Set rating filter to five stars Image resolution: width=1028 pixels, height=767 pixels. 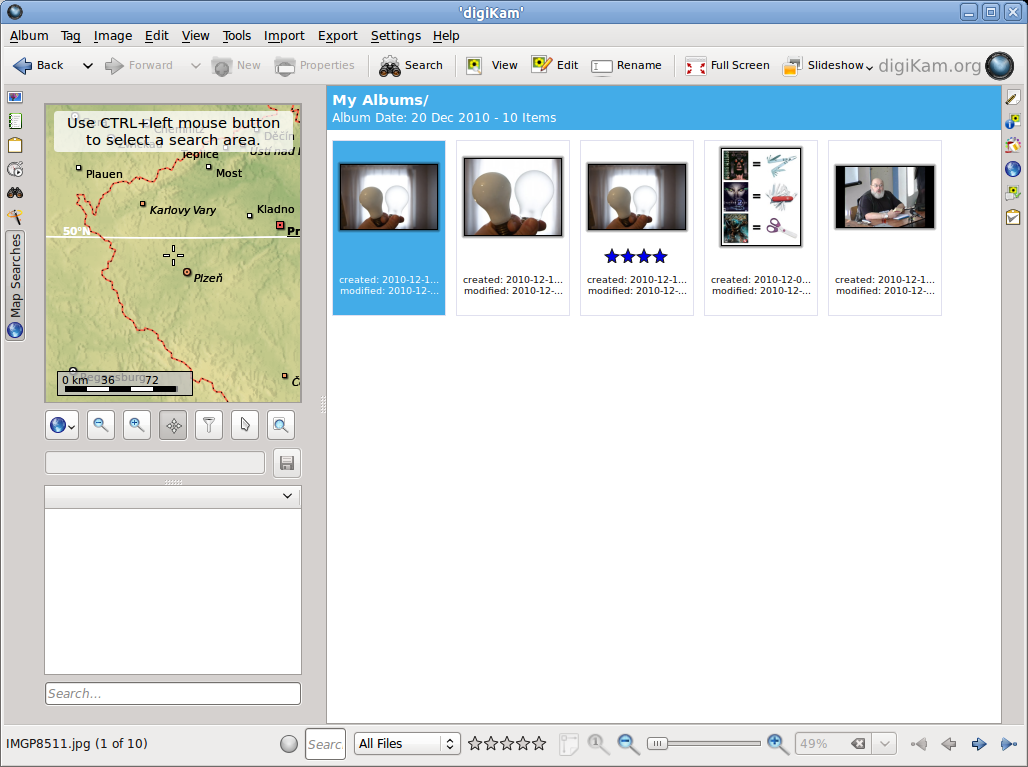point(539,743)
